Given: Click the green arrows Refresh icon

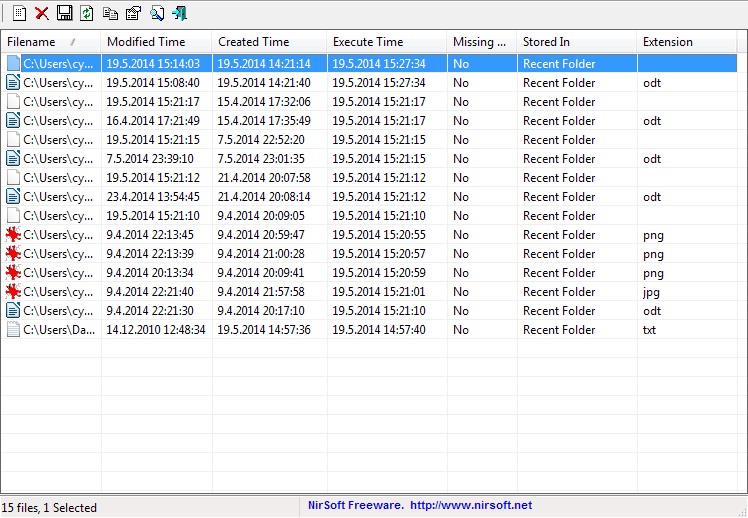Looking at the screenshot, I should click(x=87, y=13).
